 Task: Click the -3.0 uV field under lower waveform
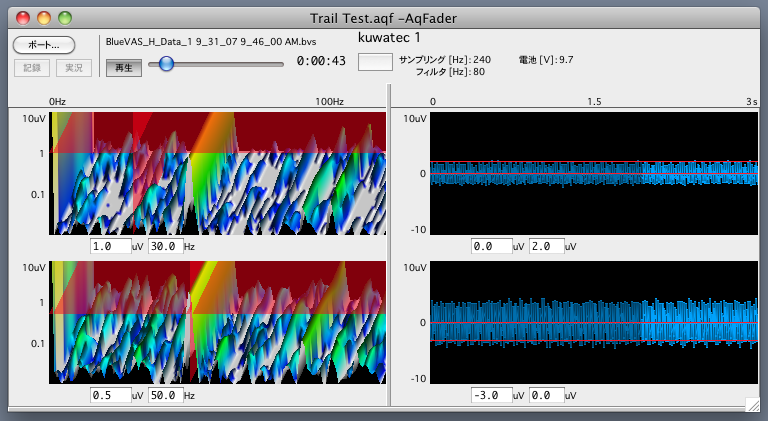tap(491, 395)
